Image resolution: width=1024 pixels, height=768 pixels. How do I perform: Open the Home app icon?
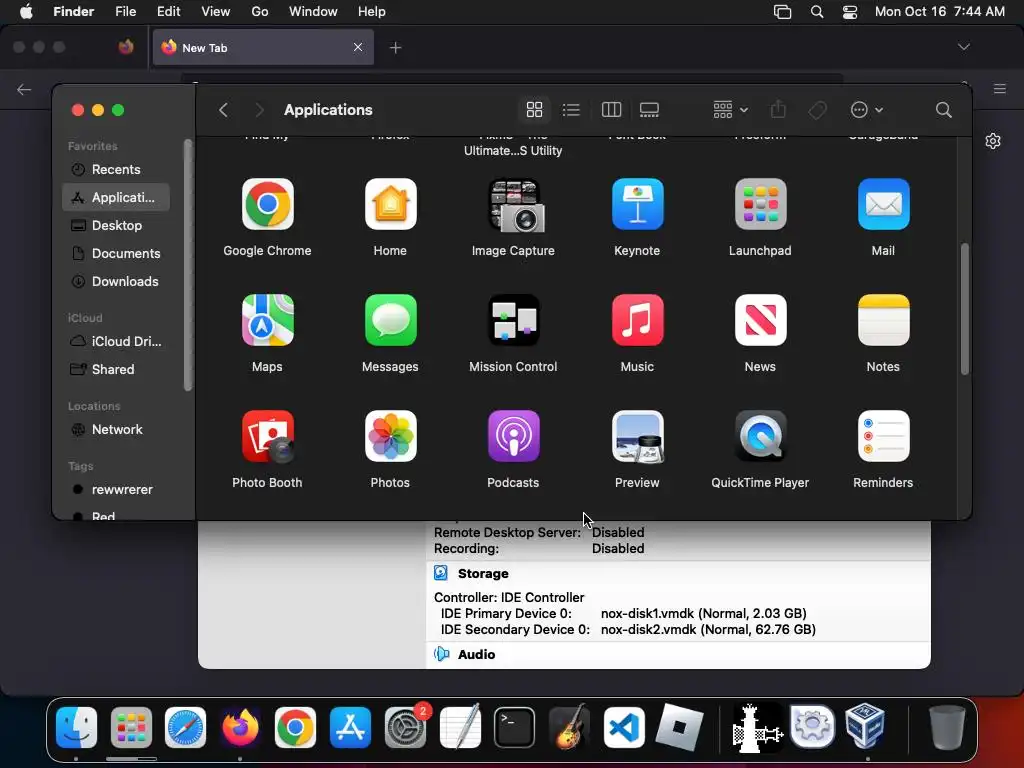pos(391,204)
